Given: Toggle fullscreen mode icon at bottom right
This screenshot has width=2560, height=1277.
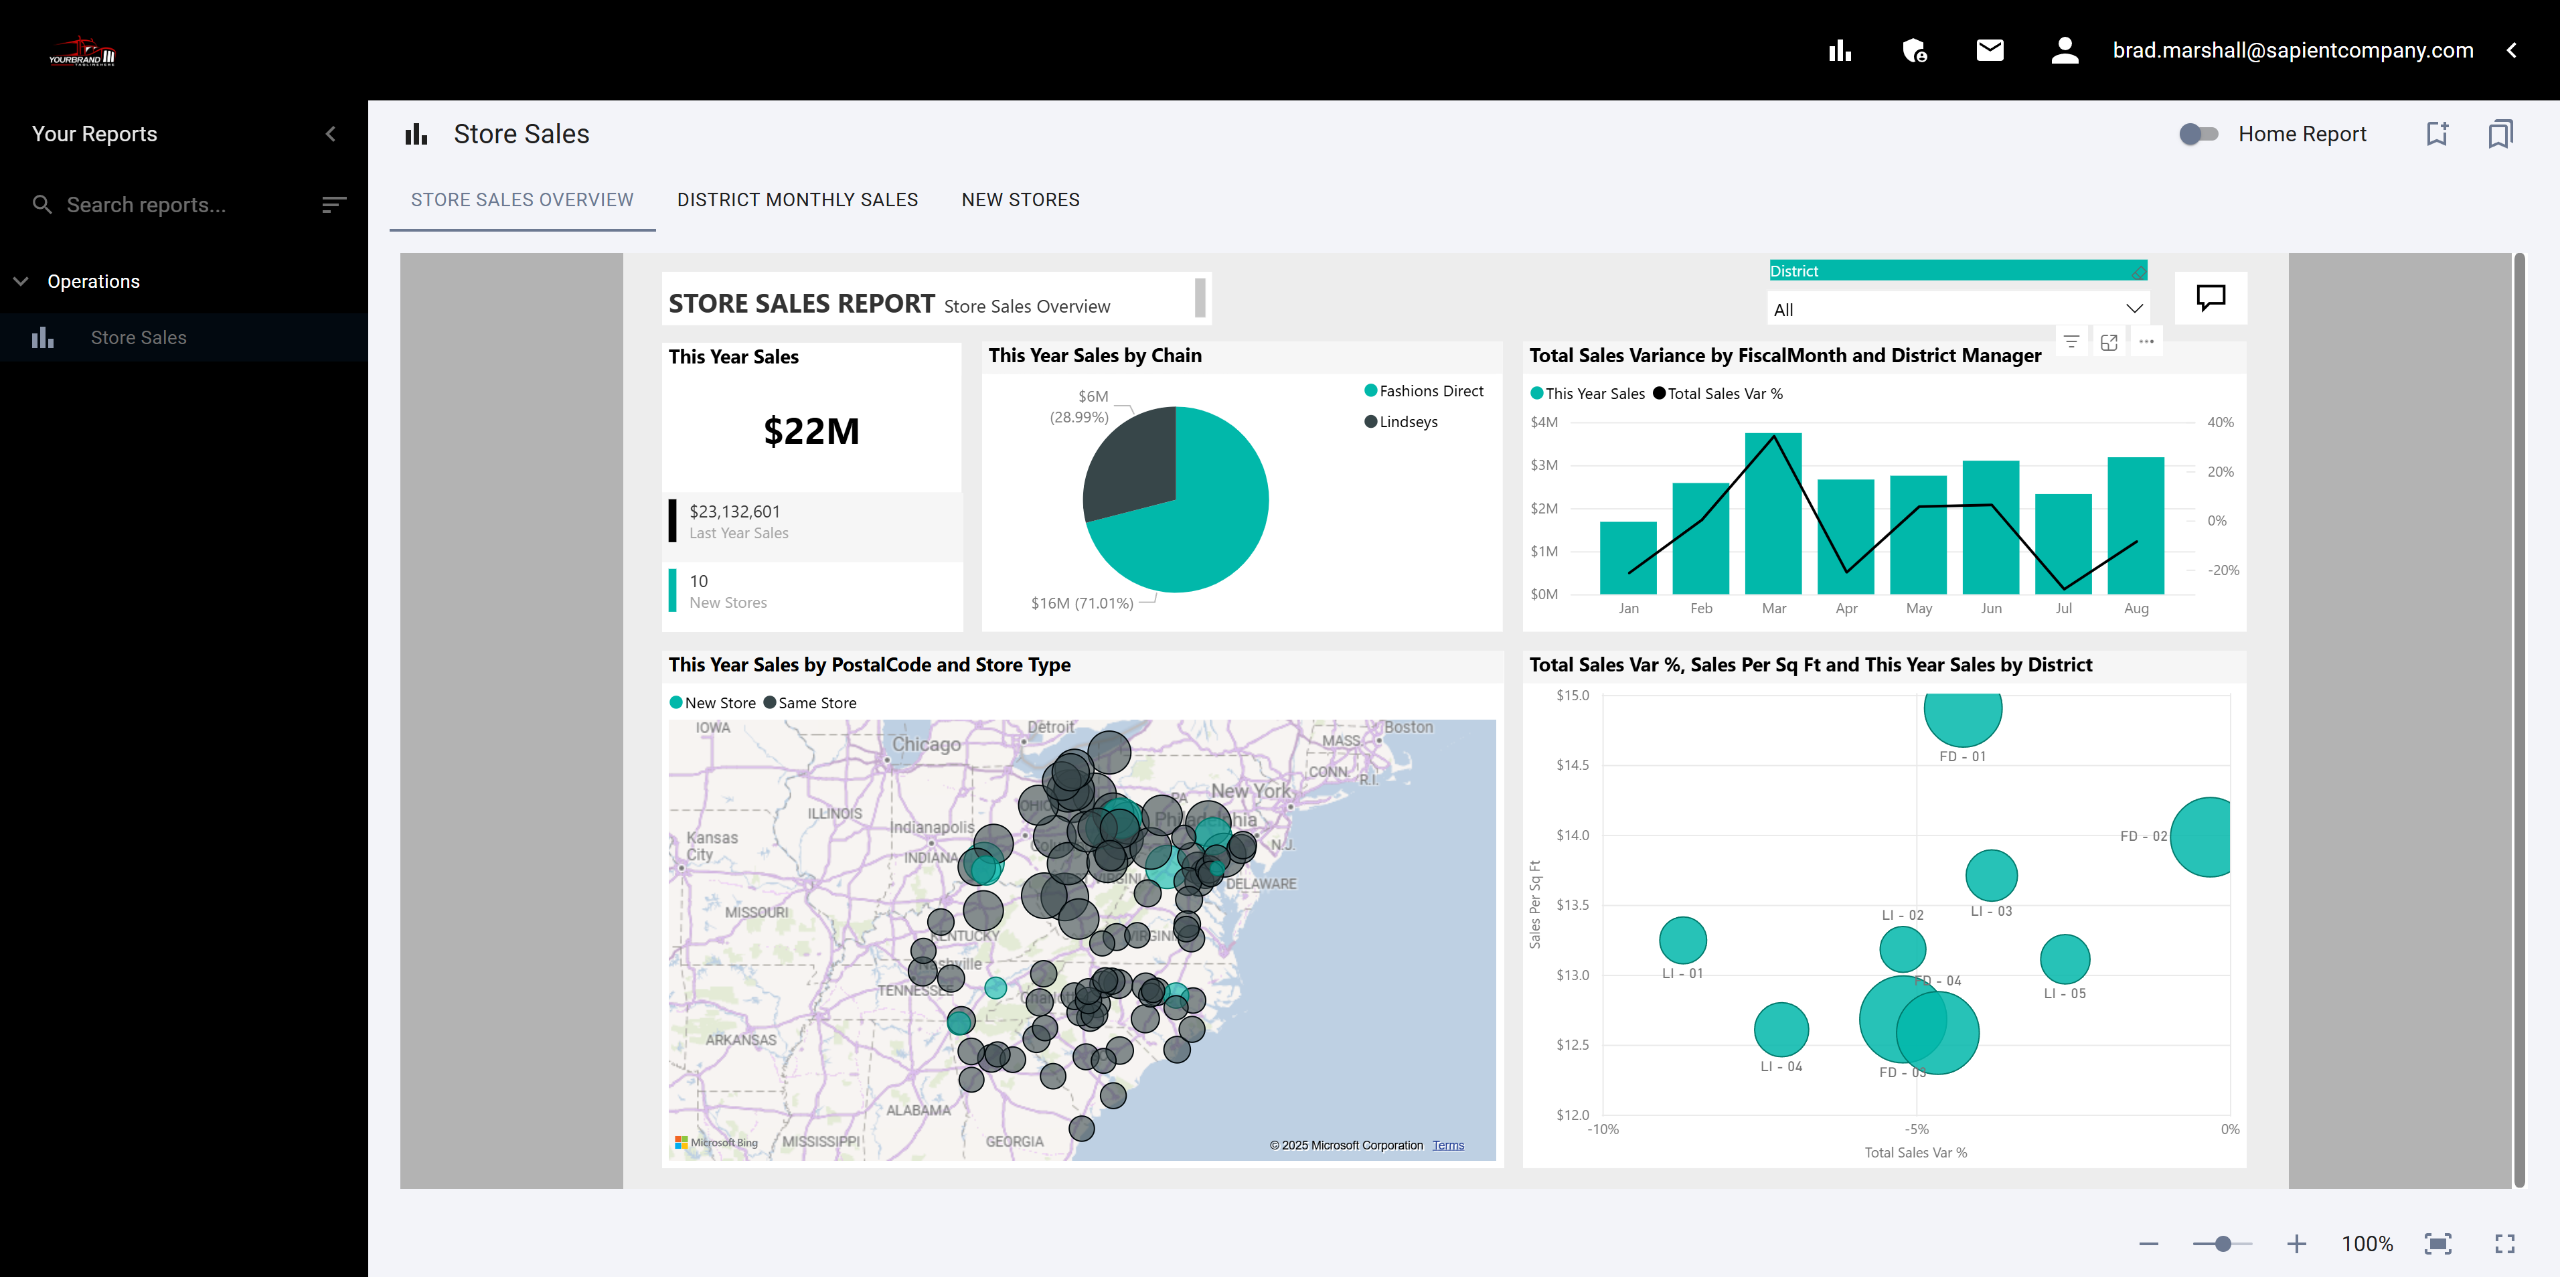Looking at the screenshot, I should click(2504, 1243).
